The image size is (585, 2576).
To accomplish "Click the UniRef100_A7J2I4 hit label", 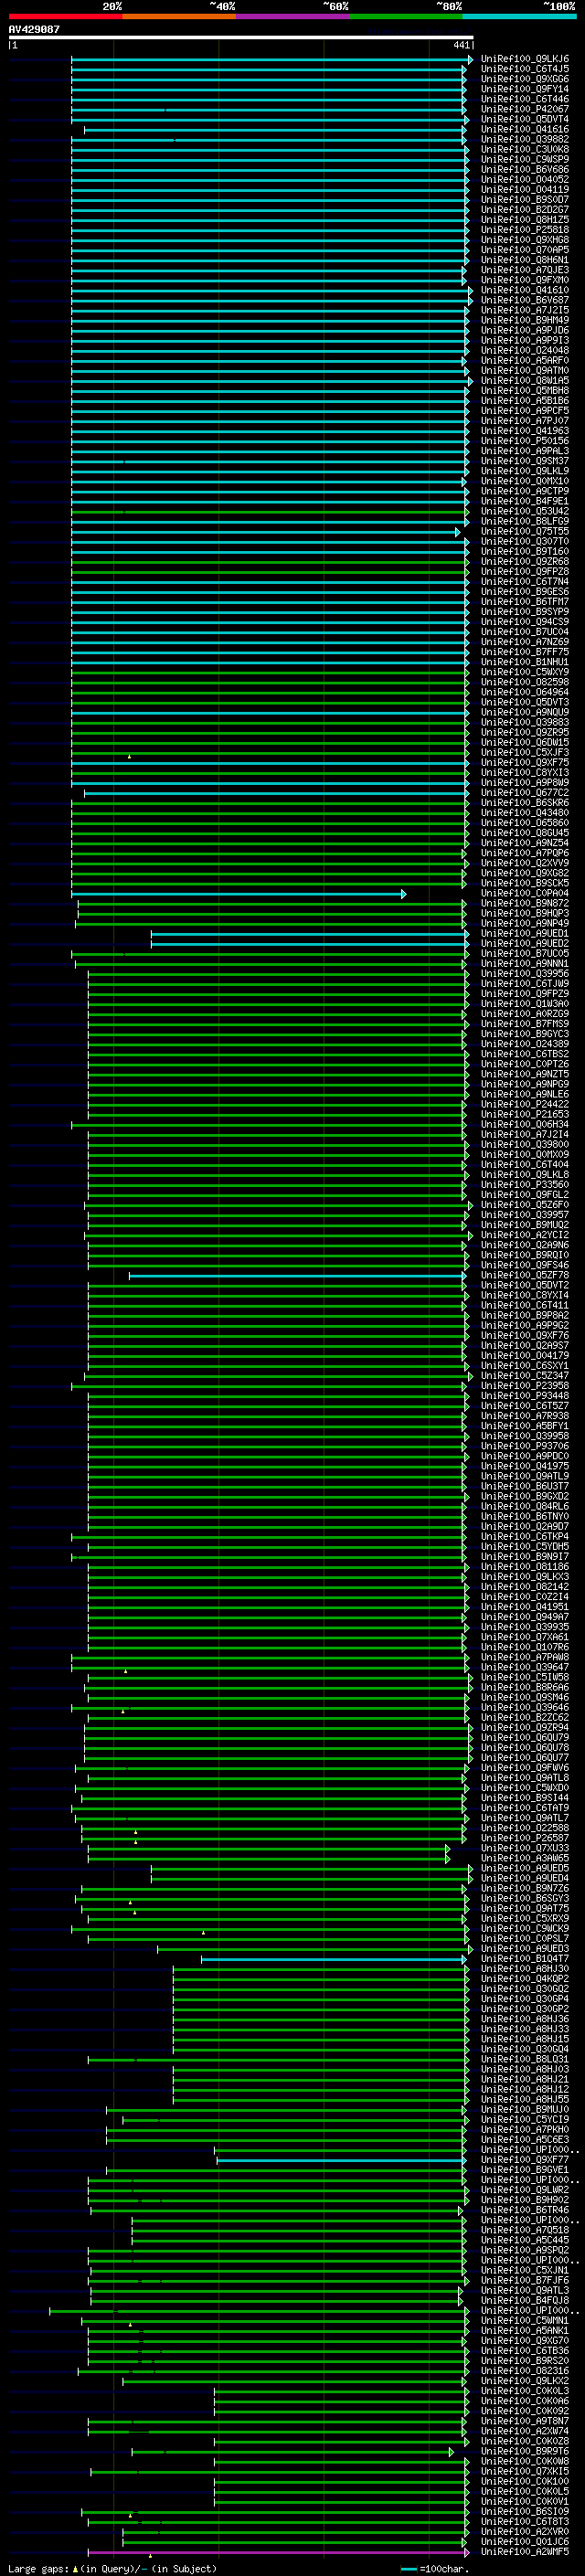I will 525,1134.
